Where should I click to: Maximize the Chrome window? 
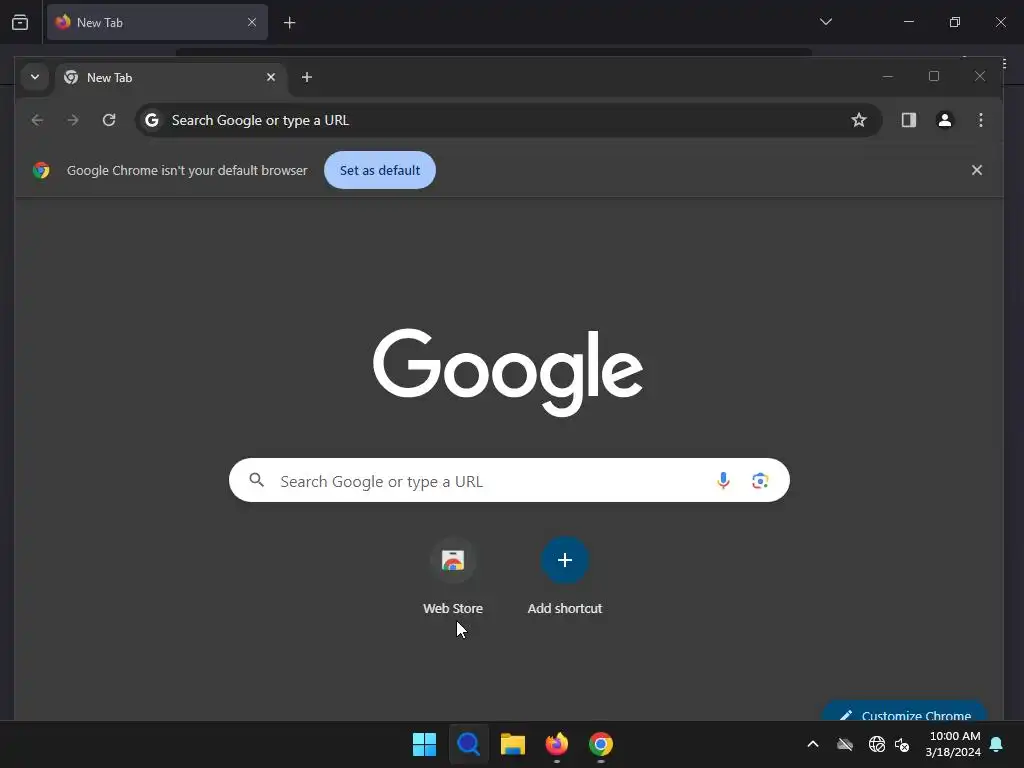point(934,76)
